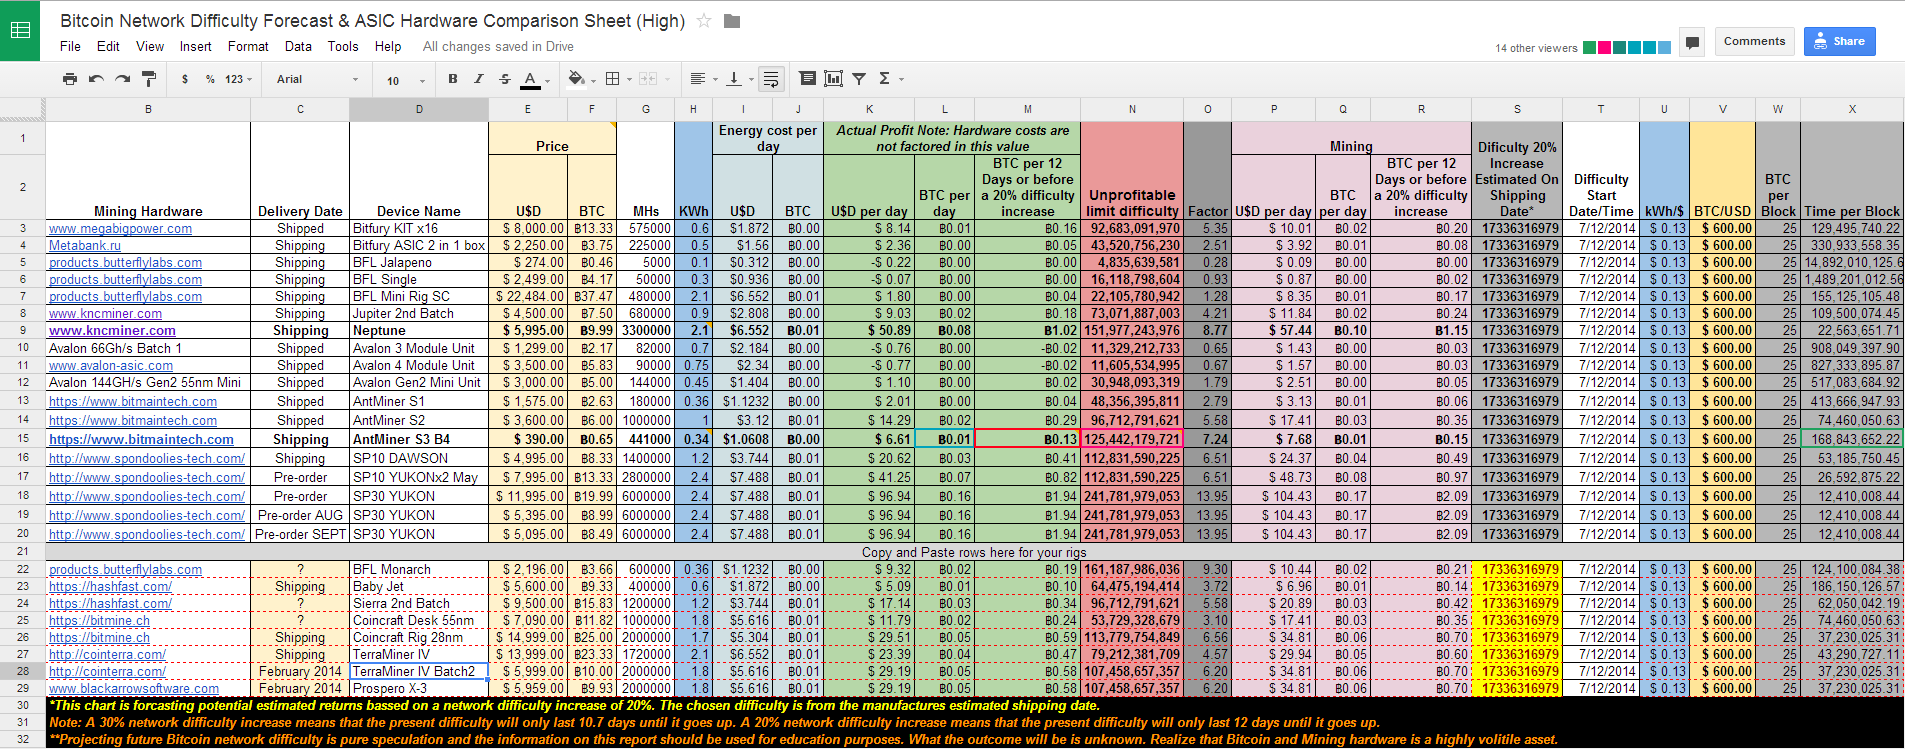Click the spreadsheet title text
The image size is (1905, 749).
pyautogui.click(x=372, y=21)
